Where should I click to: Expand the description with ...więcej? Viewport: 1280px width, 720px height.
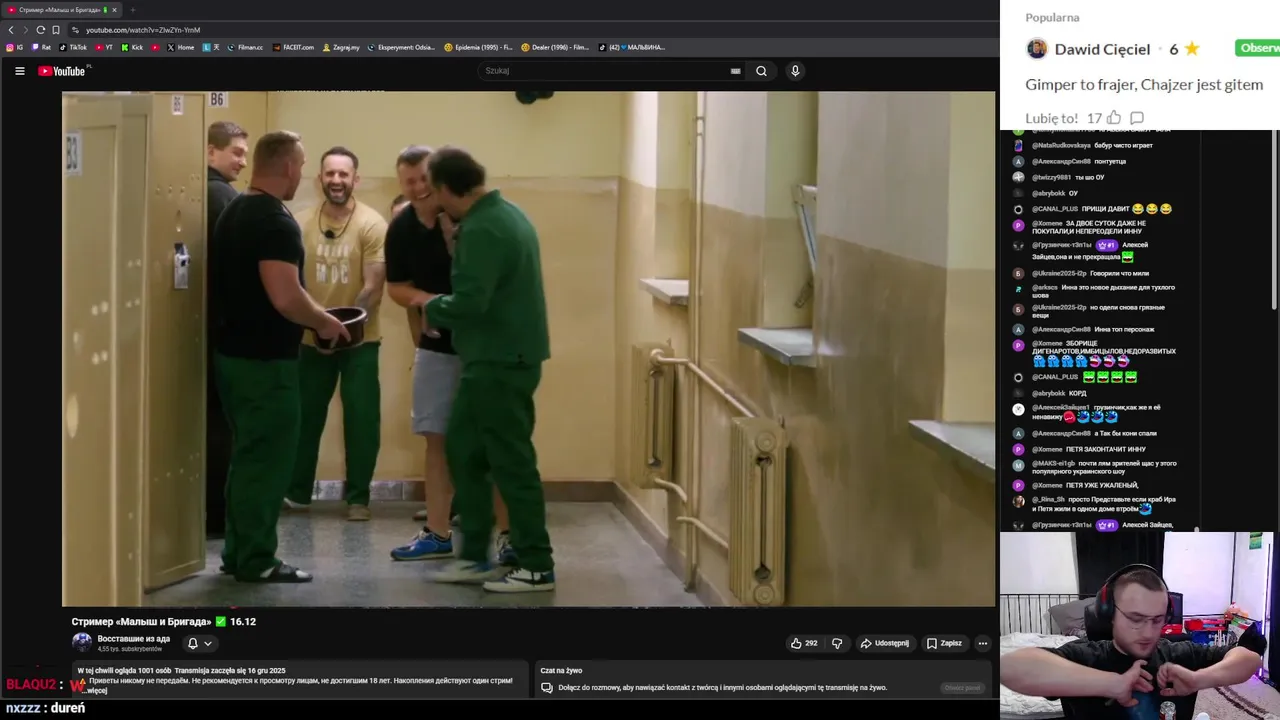click(x=97, y=691)
